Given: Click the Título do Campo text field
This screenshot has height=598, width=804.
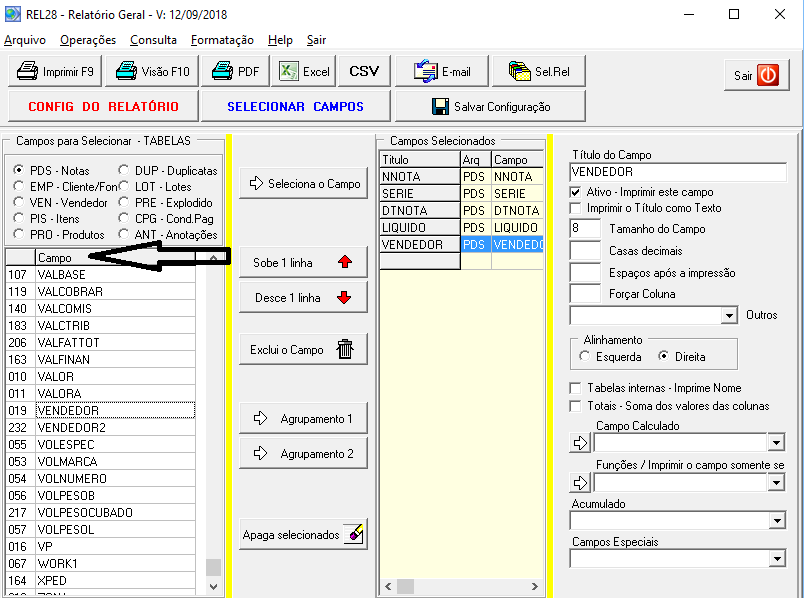Looking at the screenshot, I should (x=678, y=172).
